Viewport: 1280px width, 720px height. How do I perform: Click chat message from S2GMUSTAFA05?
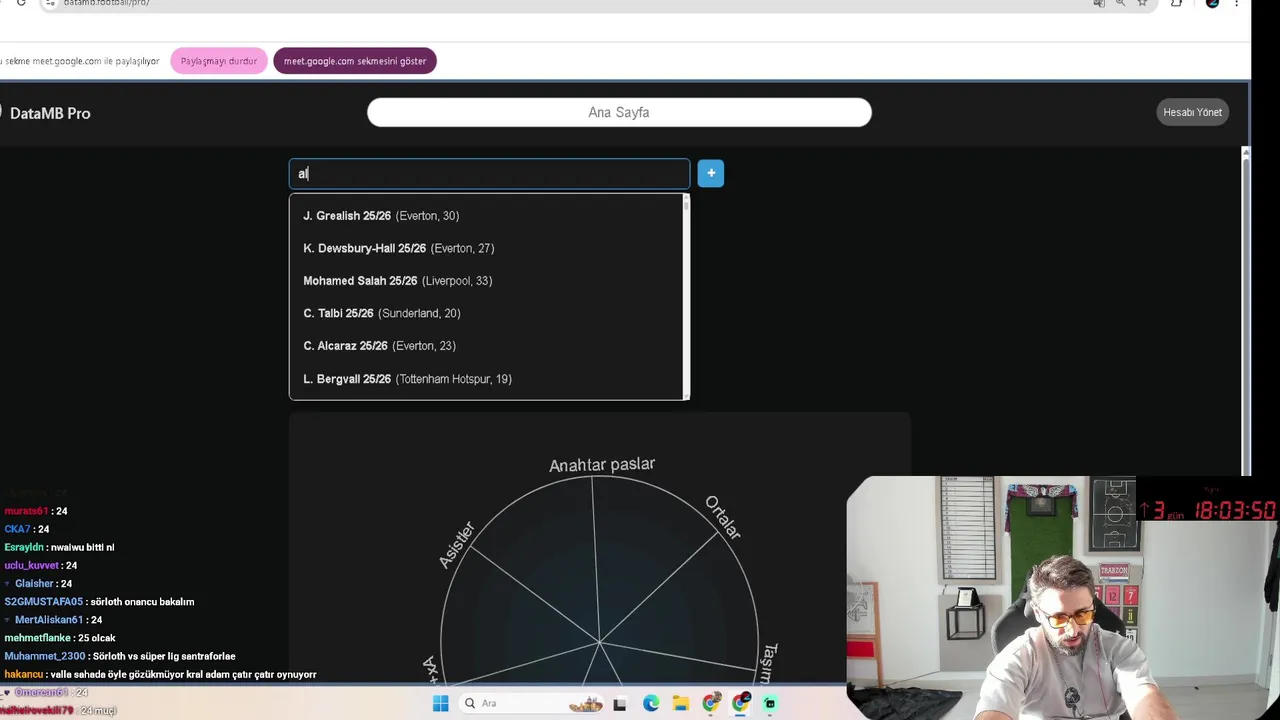click(x=99, y=602)
